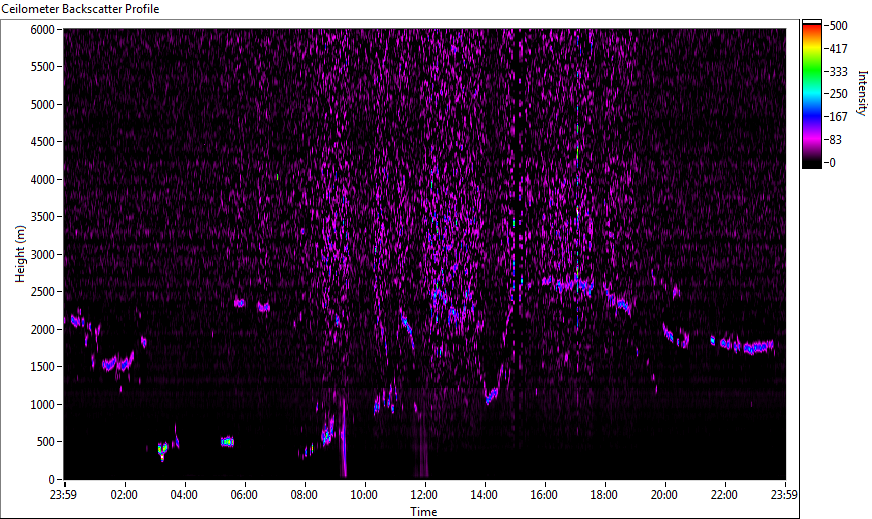Click the 16:00 time axis label
Image resolution: width=872 pixels, height=519 pixels.
pyautogui.click(x=544, y=495)
